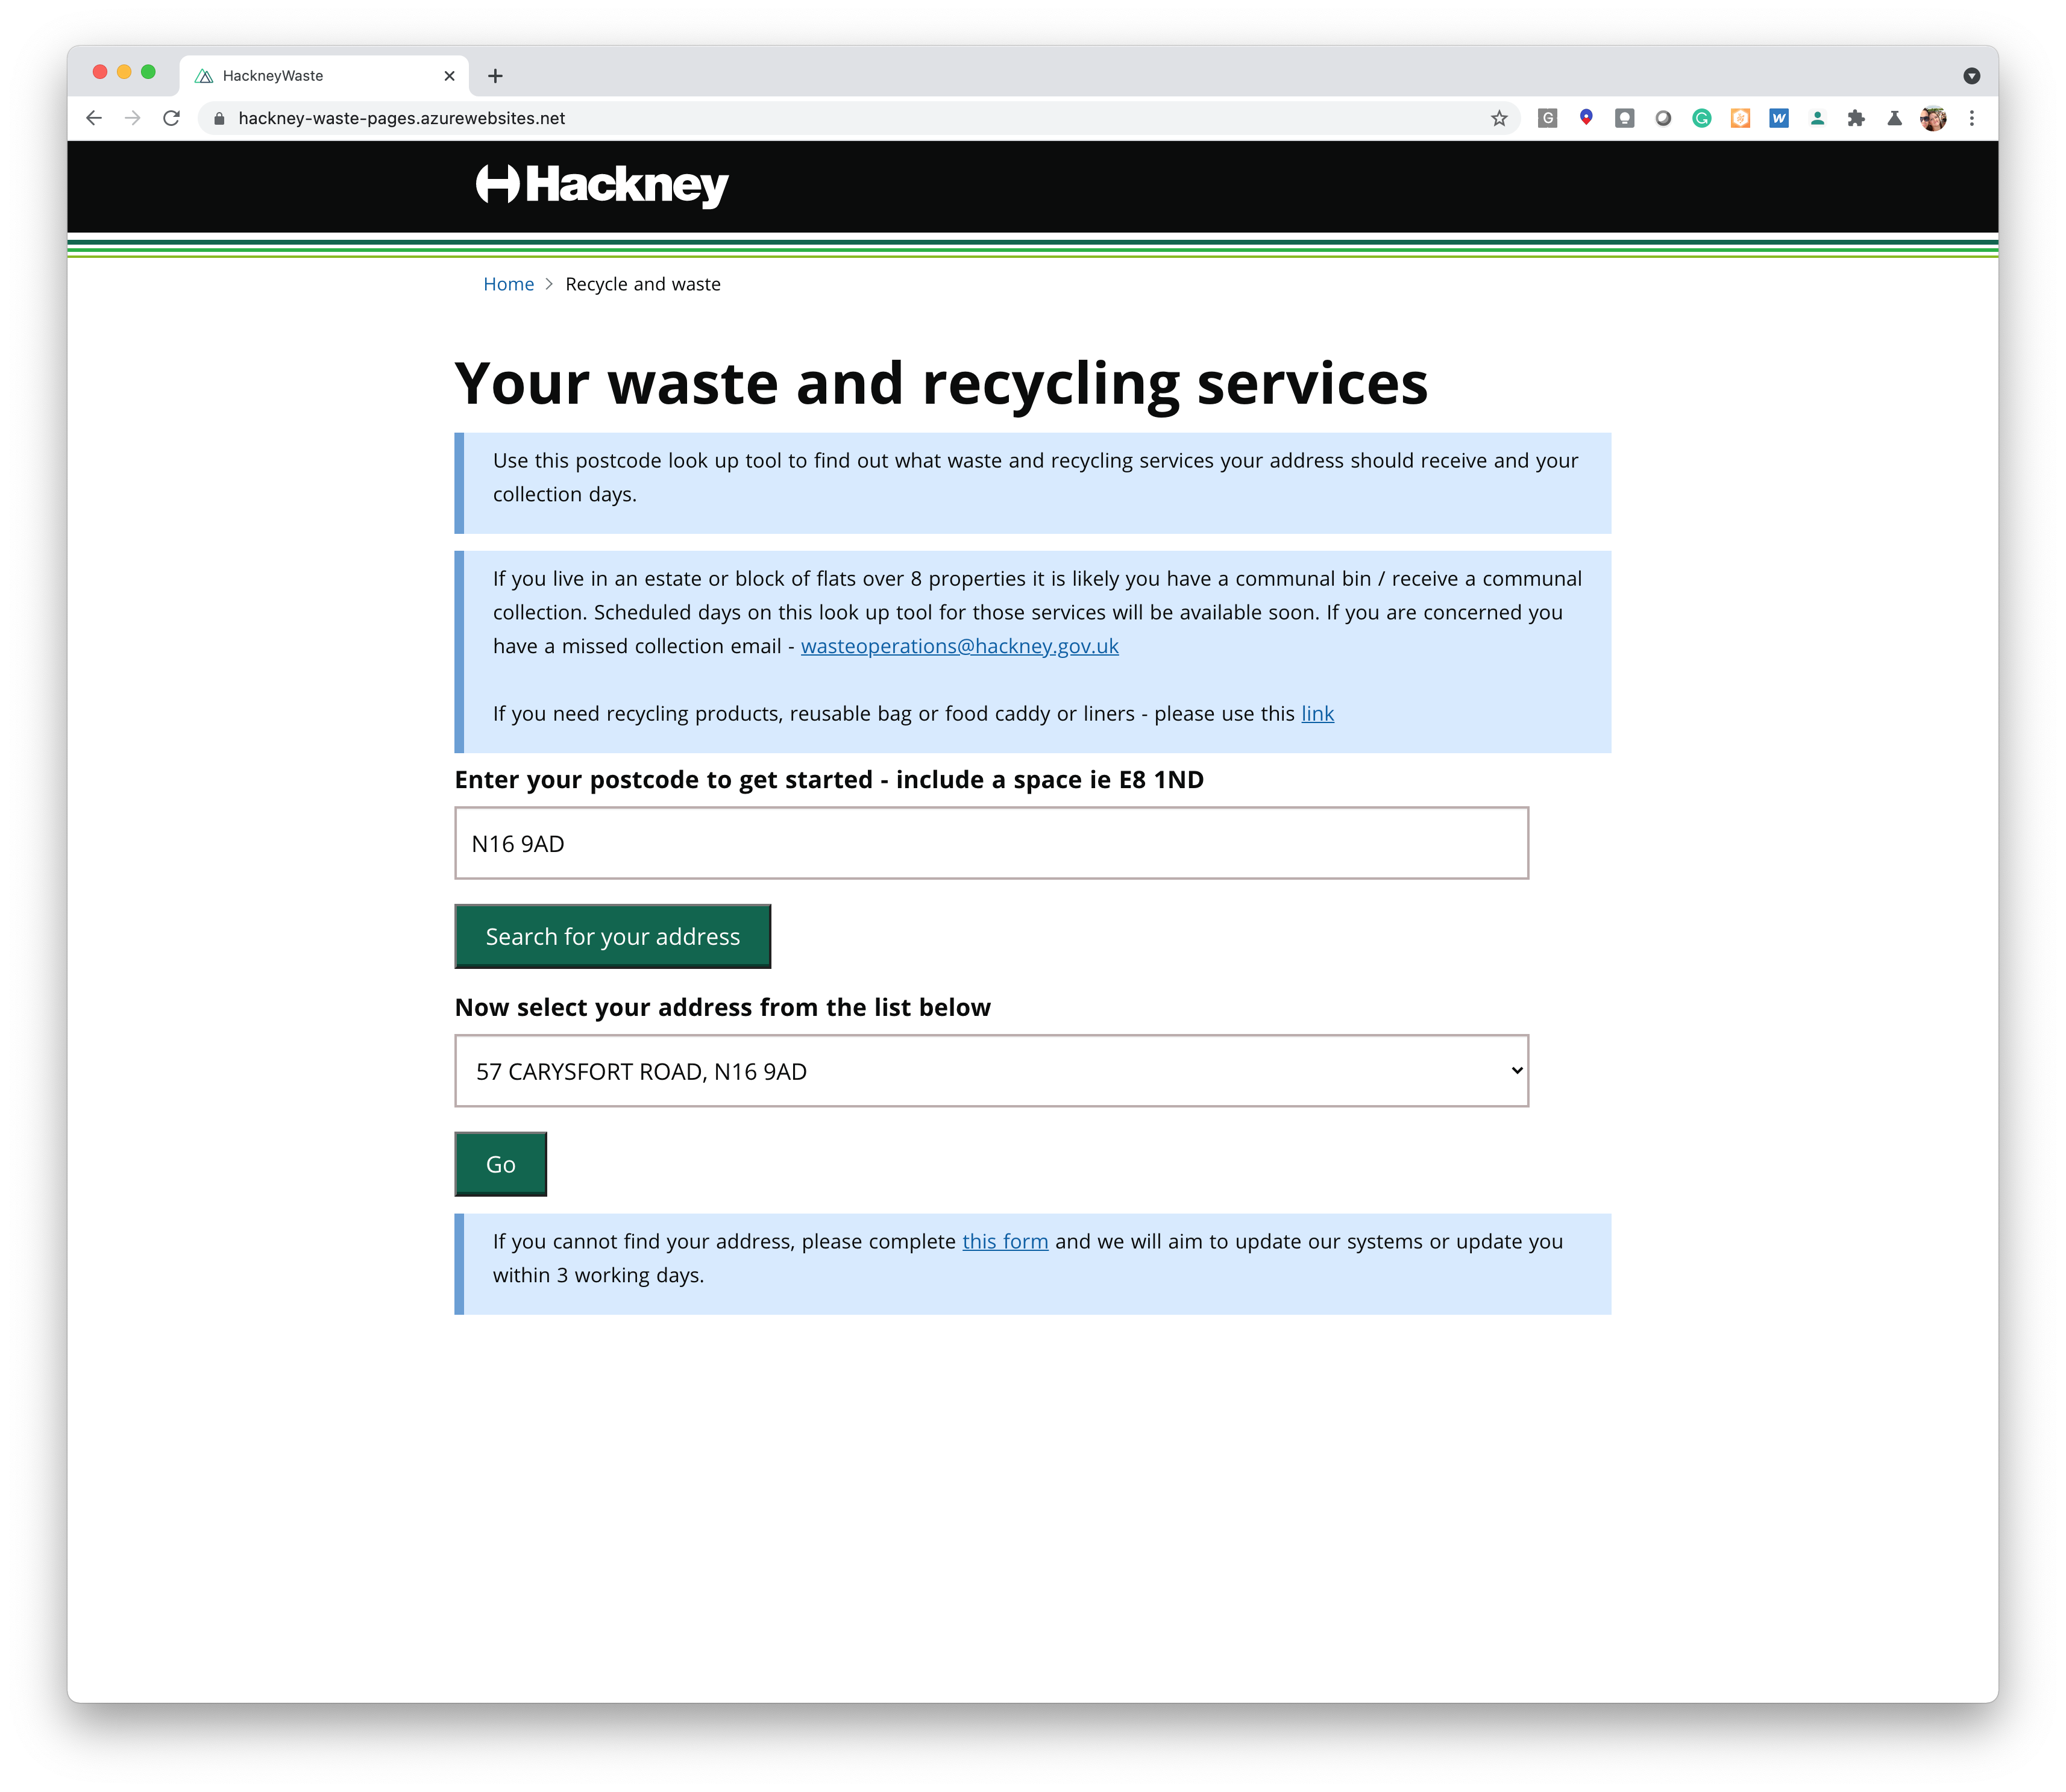Click the padlock site info icon
2066x1792 pixels.
[219, 118]
